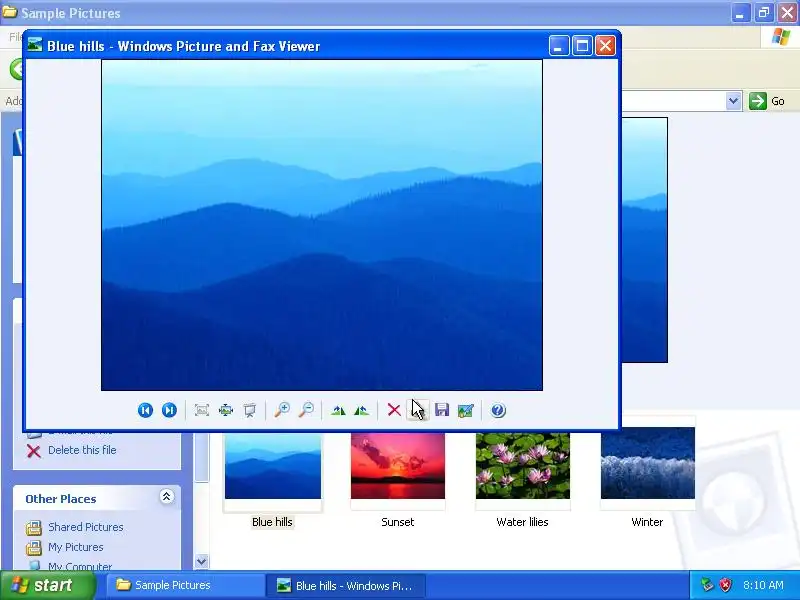Zoom in with the magnifier plus icon
Viewport: 800px width, 600px height.
[x=282, y=410]
